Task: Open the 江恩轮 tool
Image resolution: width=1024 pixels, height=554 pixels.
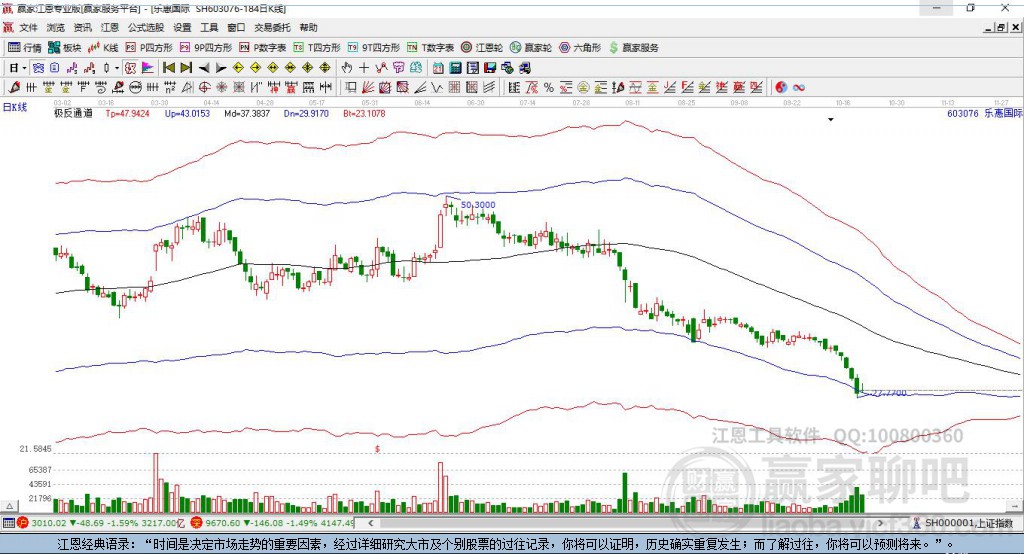Action: [x=482, y=48]
